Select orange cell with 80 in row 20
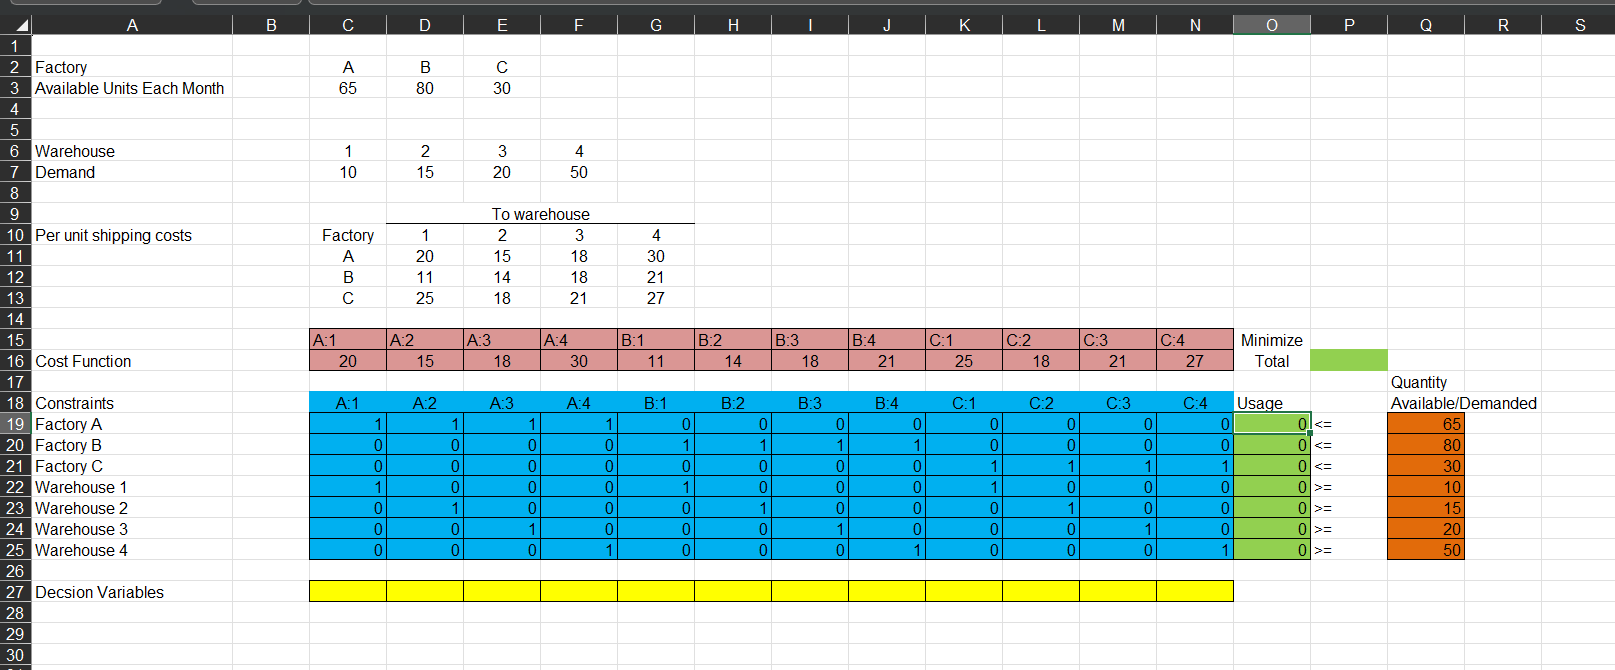 [x=1426, y=445]
